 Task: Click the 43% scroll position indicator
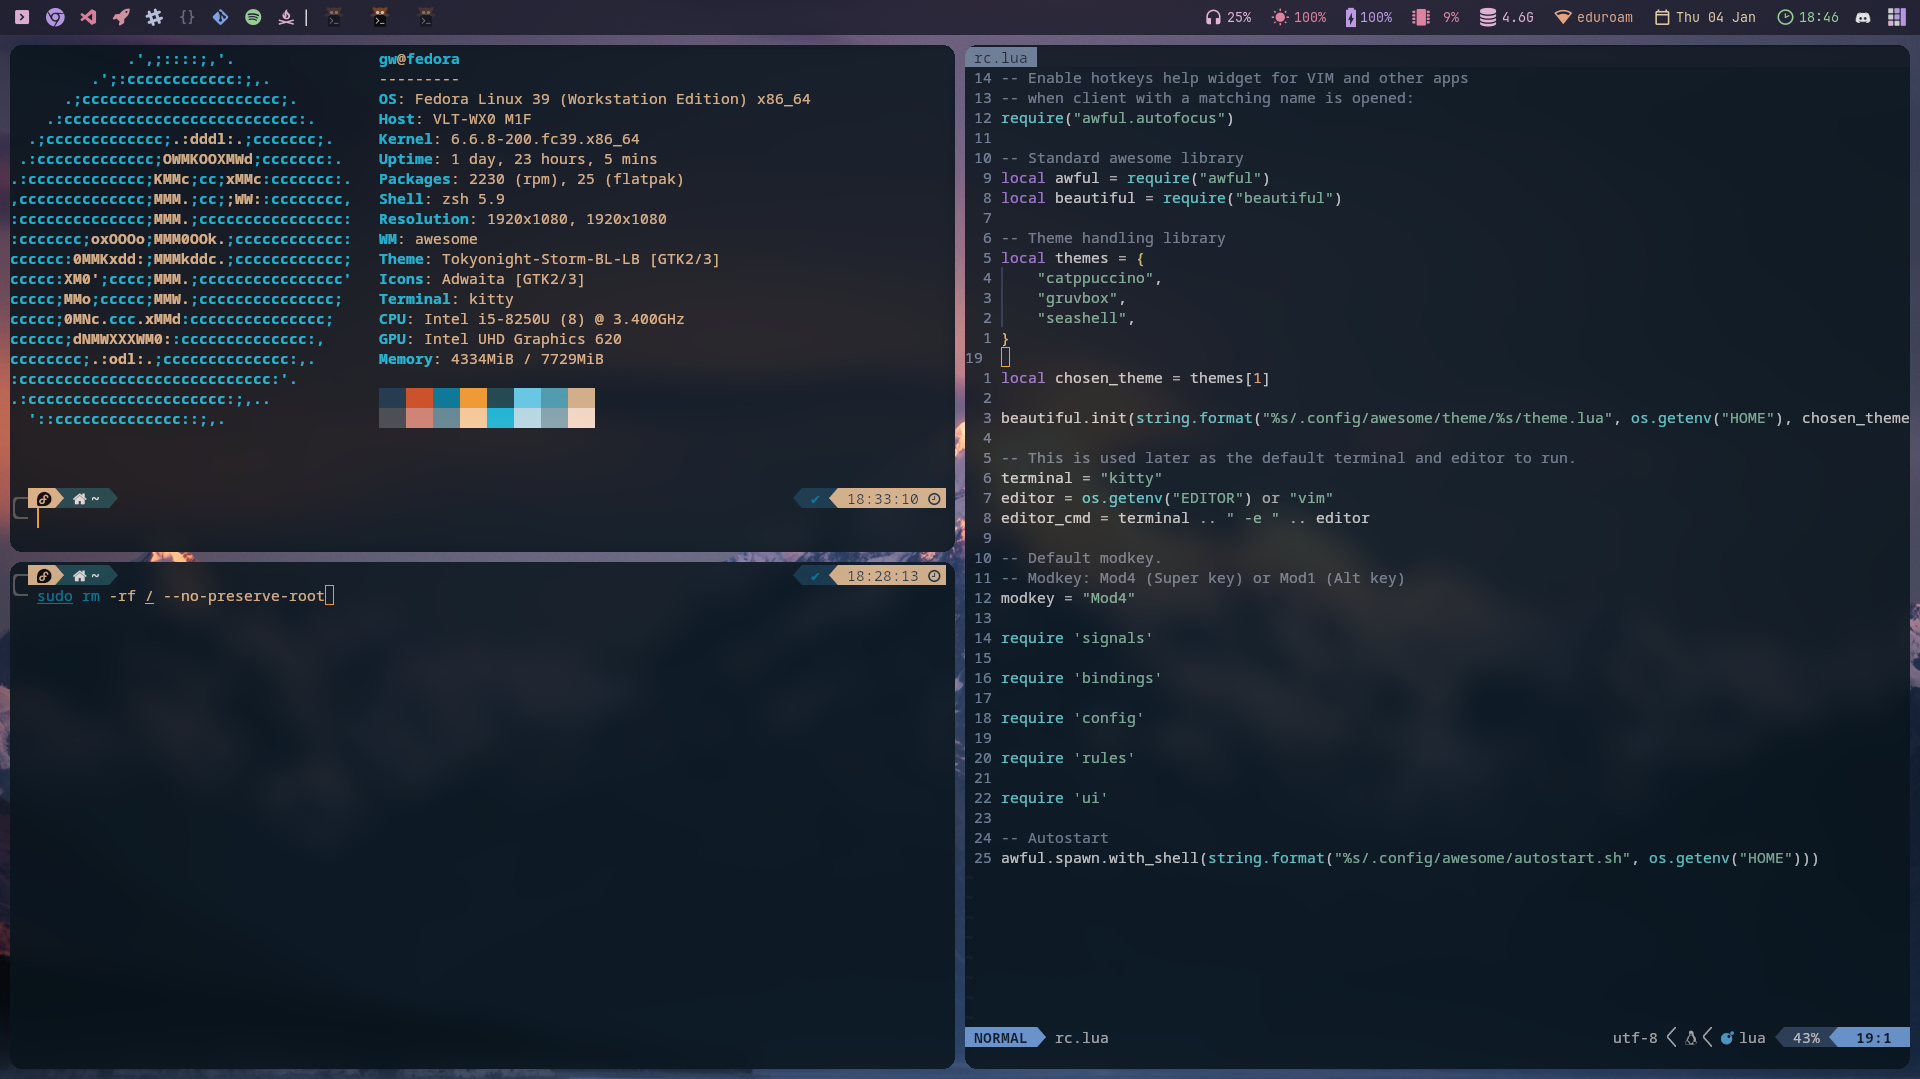tap(1806, 1038)
